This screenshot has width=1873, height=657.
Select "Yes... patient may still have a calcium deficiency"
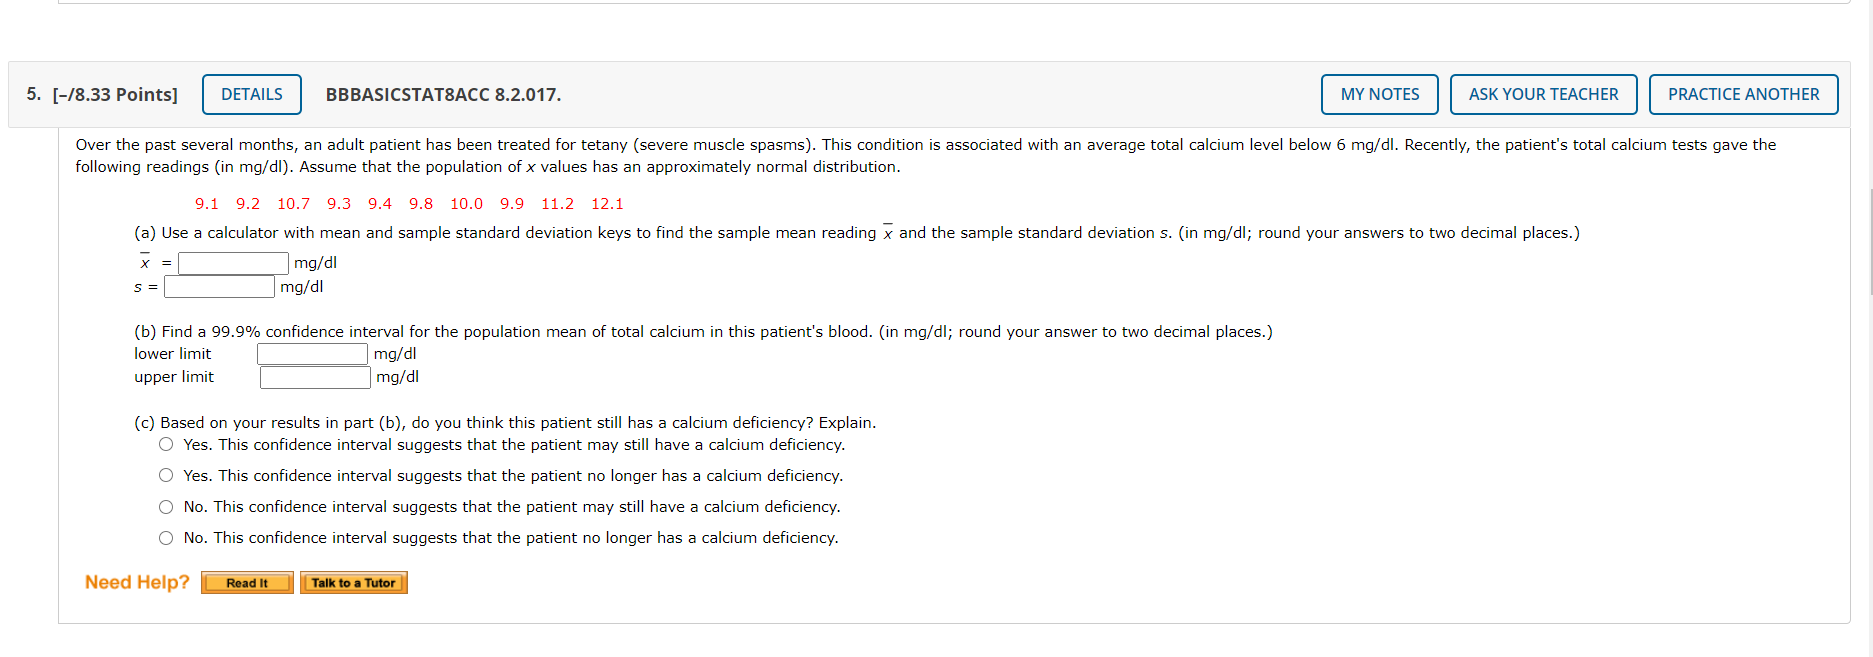point(165,444)
